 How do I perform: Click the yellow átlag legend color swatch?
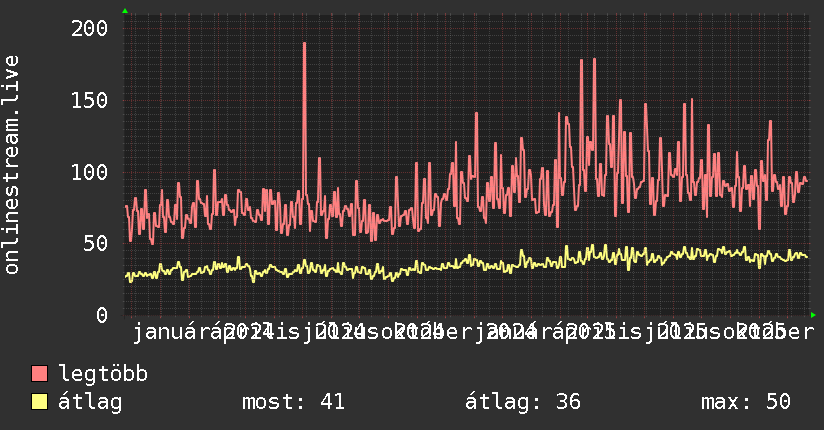(x=39, y=402)
